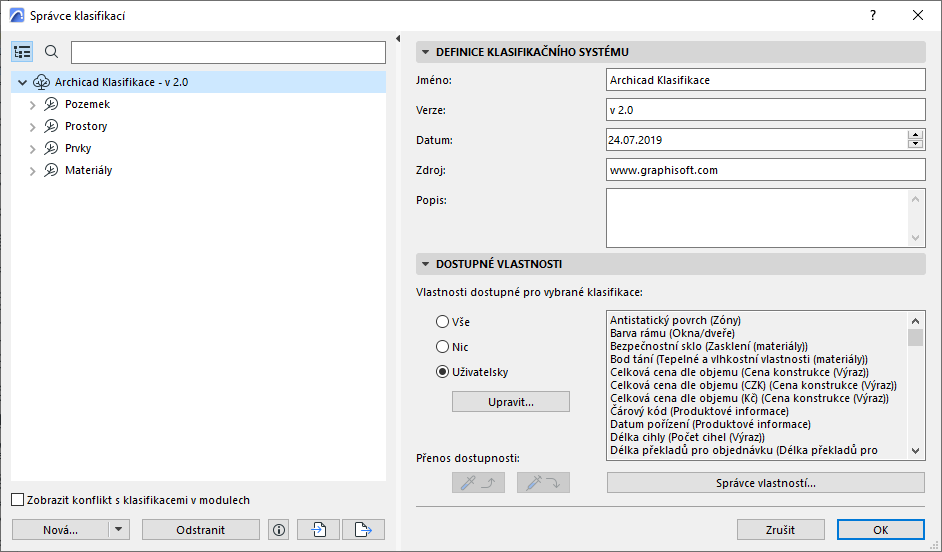Screen dimensions: 942x552
Task: Click the Odstranit button
Action: click(x=201, y=530)
